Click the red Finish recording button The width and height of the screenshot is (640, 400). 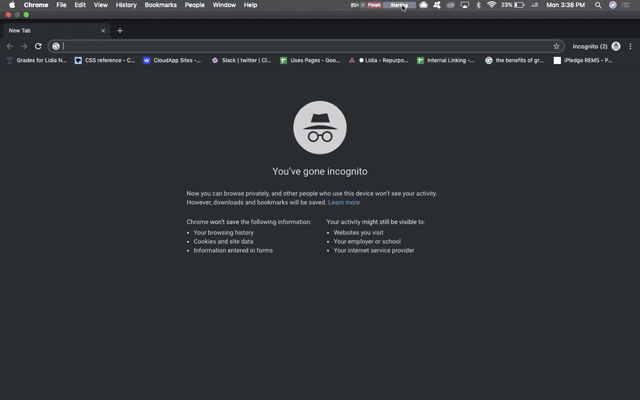[375, 5]
